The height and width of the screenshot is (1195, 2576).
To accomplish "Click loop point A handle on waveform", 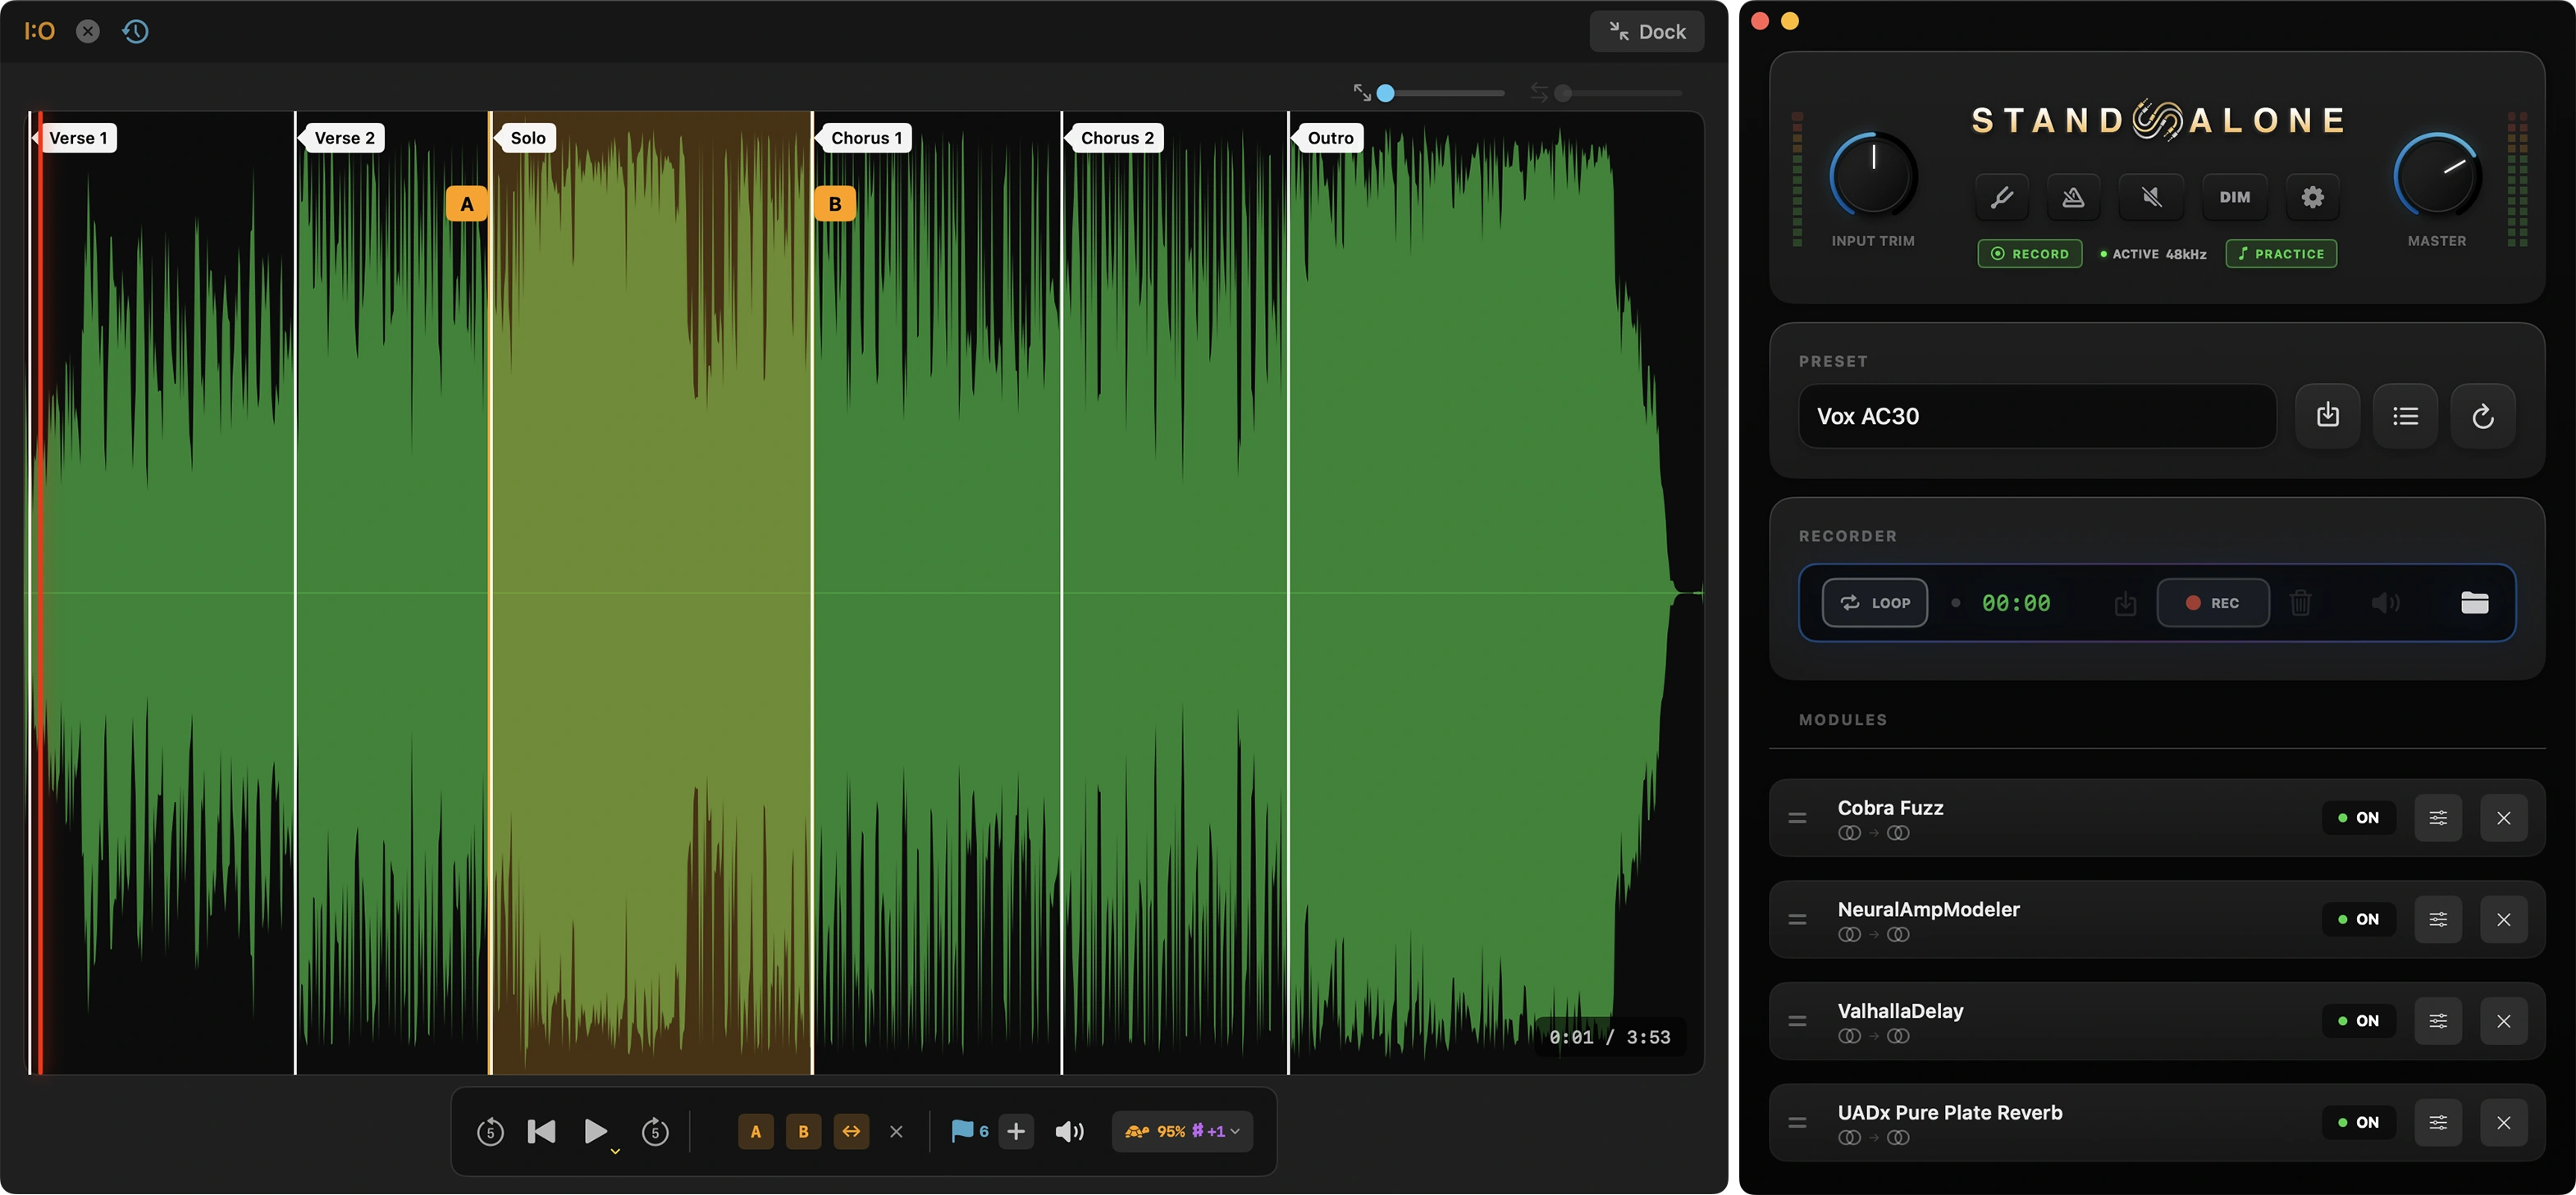I will tap(467, 204).
